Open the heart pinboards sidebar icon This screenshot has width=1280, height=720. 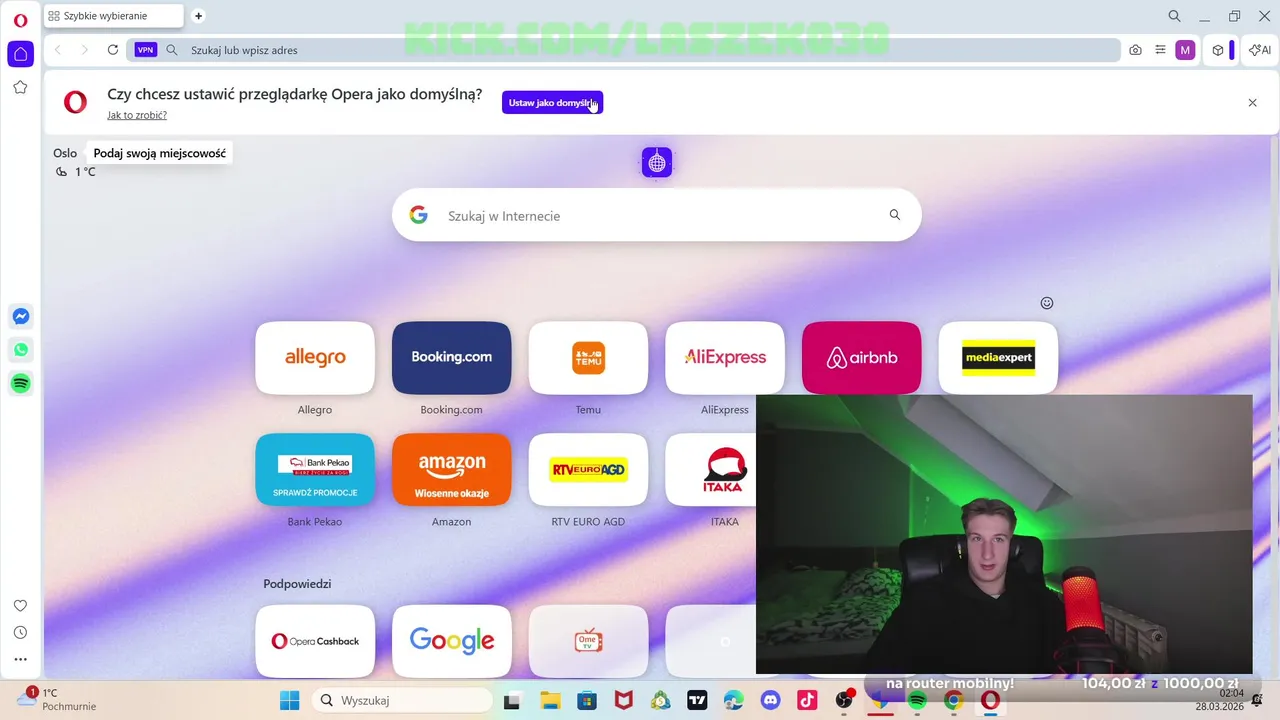(20, 605)
